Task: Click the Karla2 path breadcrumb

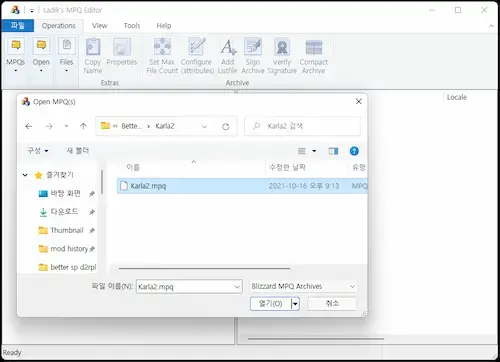Action: tap(165, 126)
